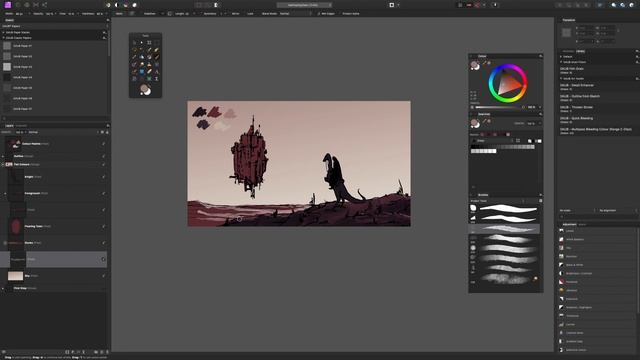Add a Black & White adjustment
The height and width of the screenshot is (360, 640).
click(x=574, y=265)
